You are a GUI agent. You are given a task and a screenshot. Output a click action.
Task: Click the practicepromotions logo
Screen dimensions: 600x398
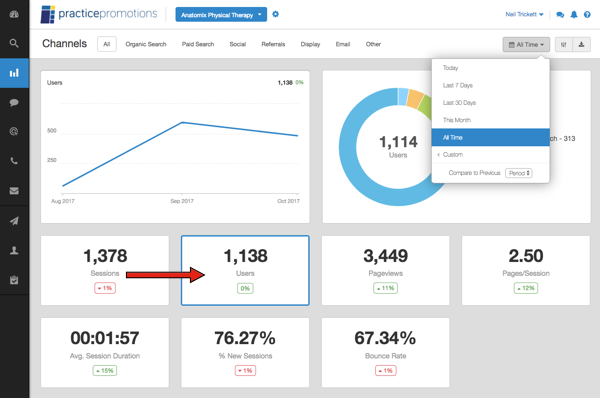pos(99,15)
